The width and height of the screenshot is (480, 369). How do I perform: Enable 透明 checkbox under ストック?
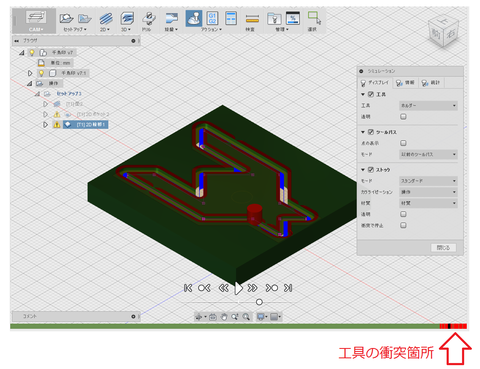(403, 214)
